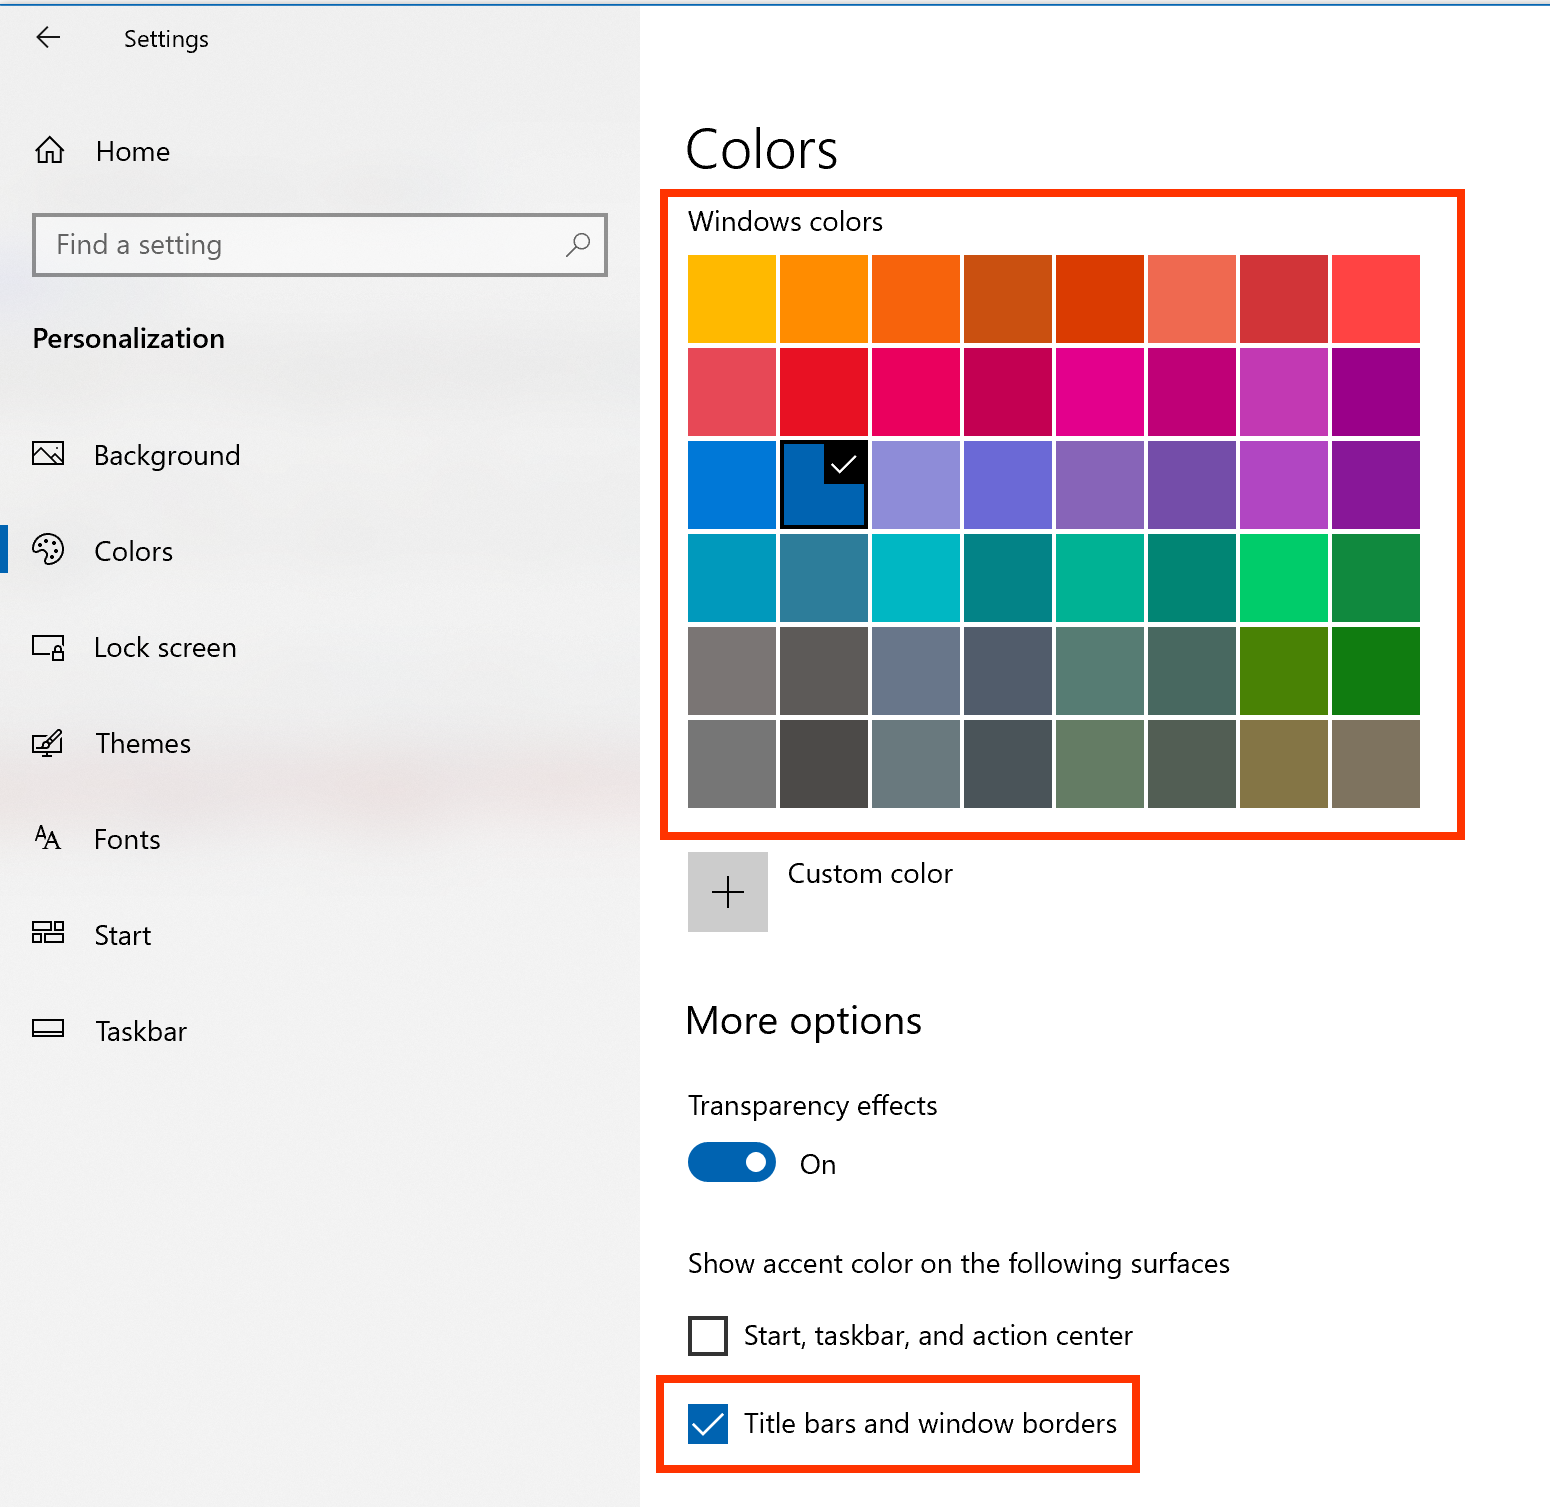Click the Find a setting field
The width and height of the screenshot is (1550, 1507).
click(x=300, y=244)
